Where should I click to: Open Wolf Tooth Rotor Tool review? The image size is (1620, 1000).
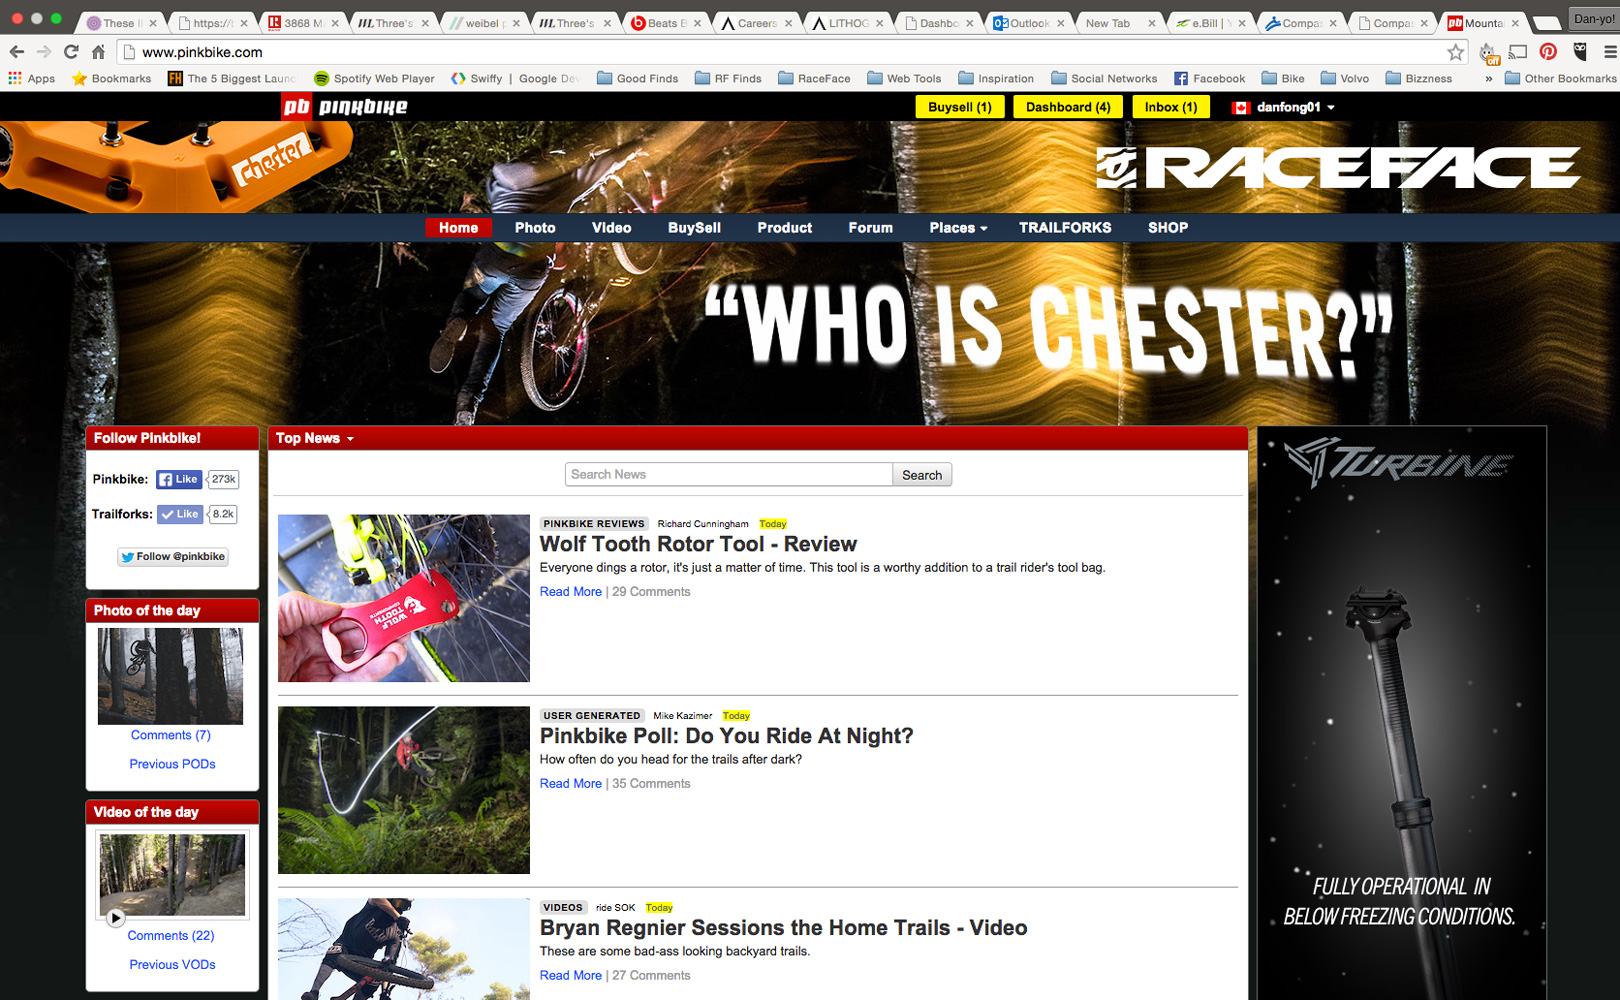point(698,544)
